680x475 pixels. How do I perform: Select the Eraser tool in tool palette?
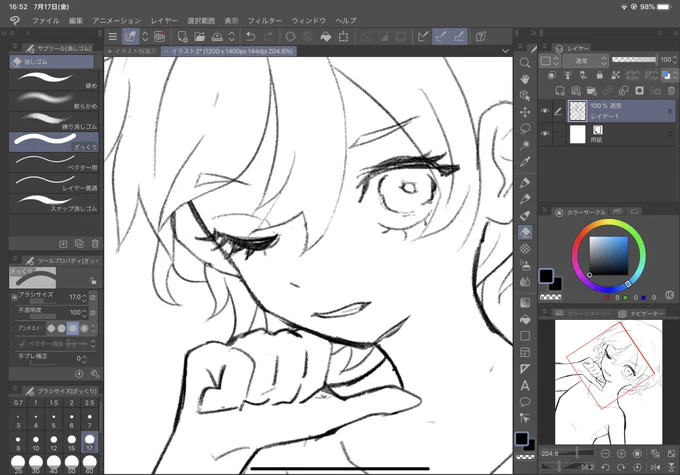coord(525,232)
